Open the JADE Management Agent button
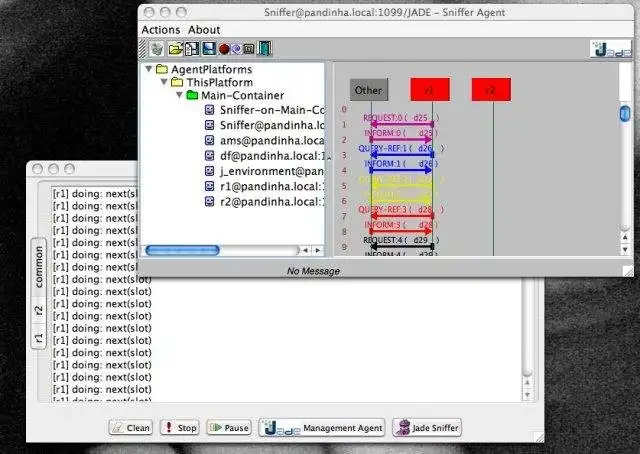Image resolution: width=640 pixels, height=454 pixels. point(322,428)
